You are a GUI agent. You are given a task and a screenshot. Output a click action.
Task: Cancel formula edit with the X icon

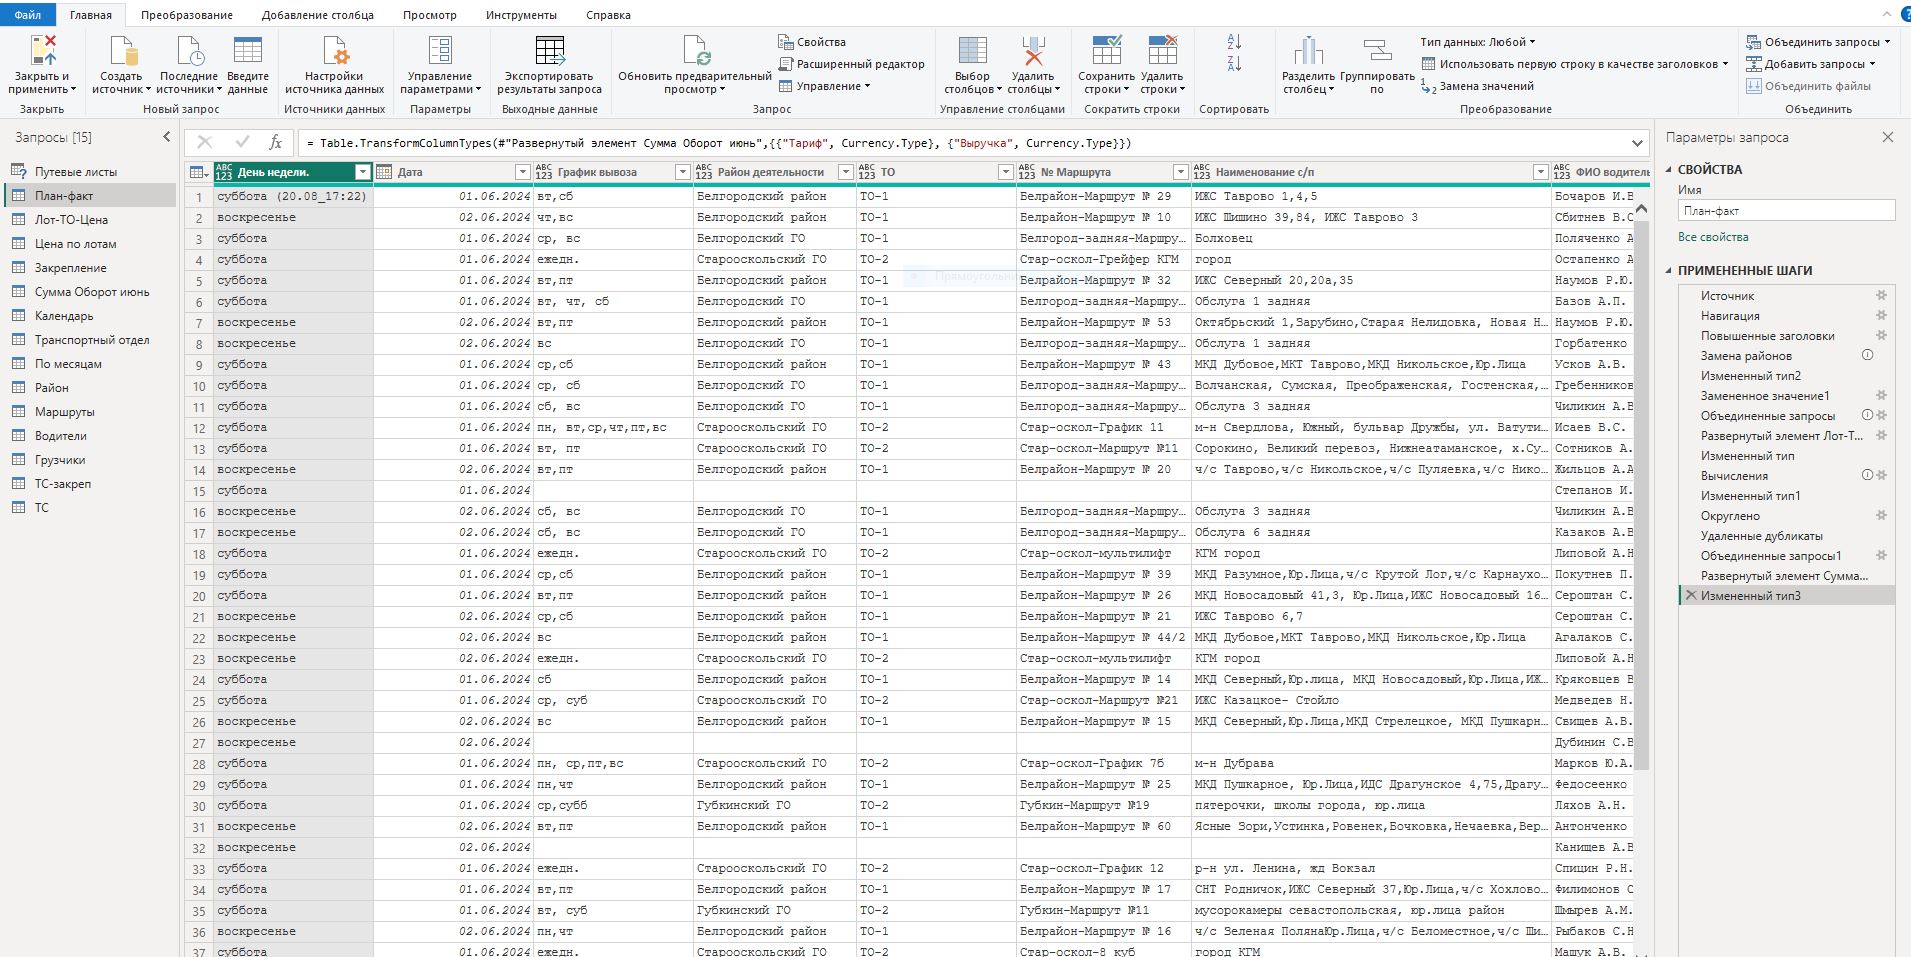point(205,143)
